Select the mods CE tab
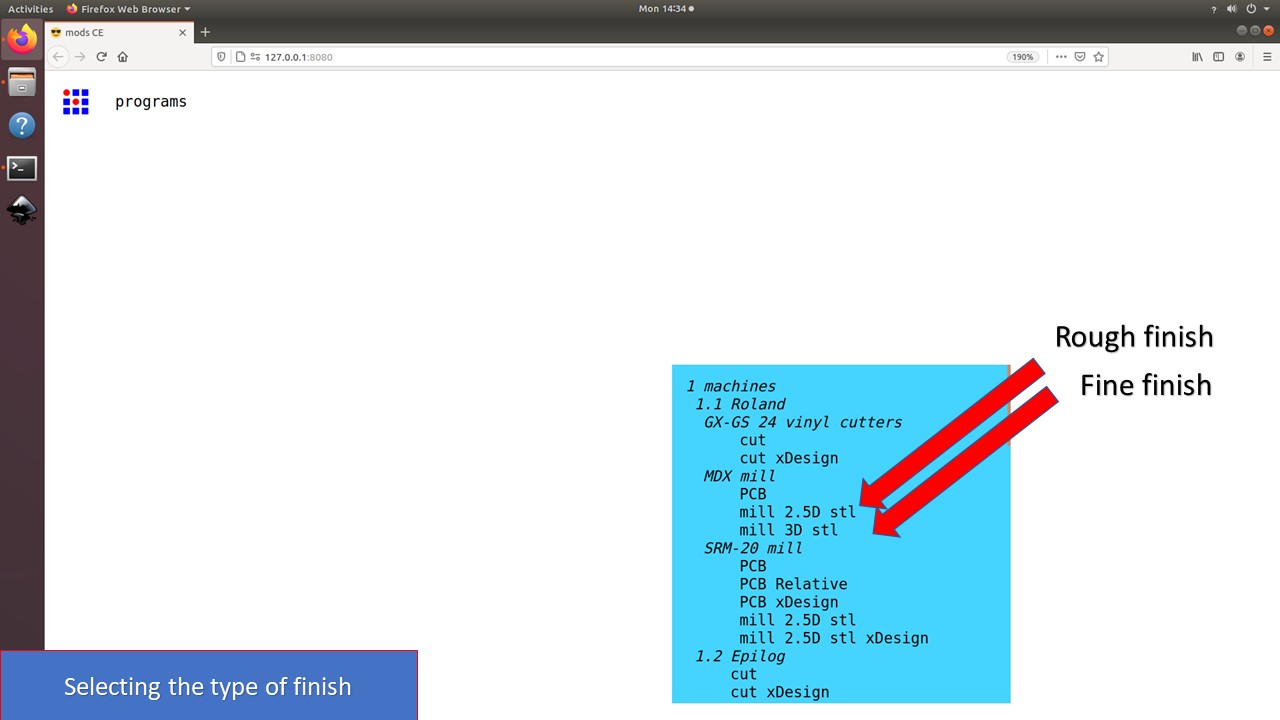The height and width of the screenshot is (720, 1280). 118,32
